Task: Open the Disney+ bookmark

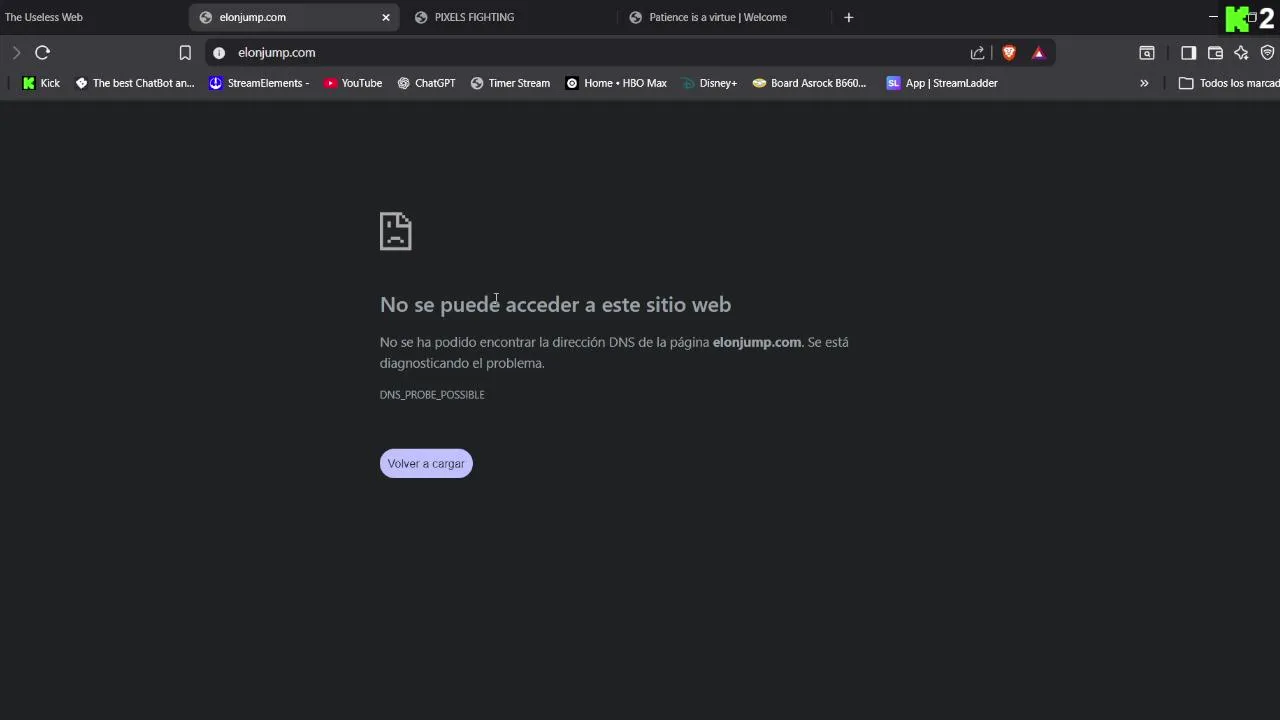Action: [x=709, y=83]
